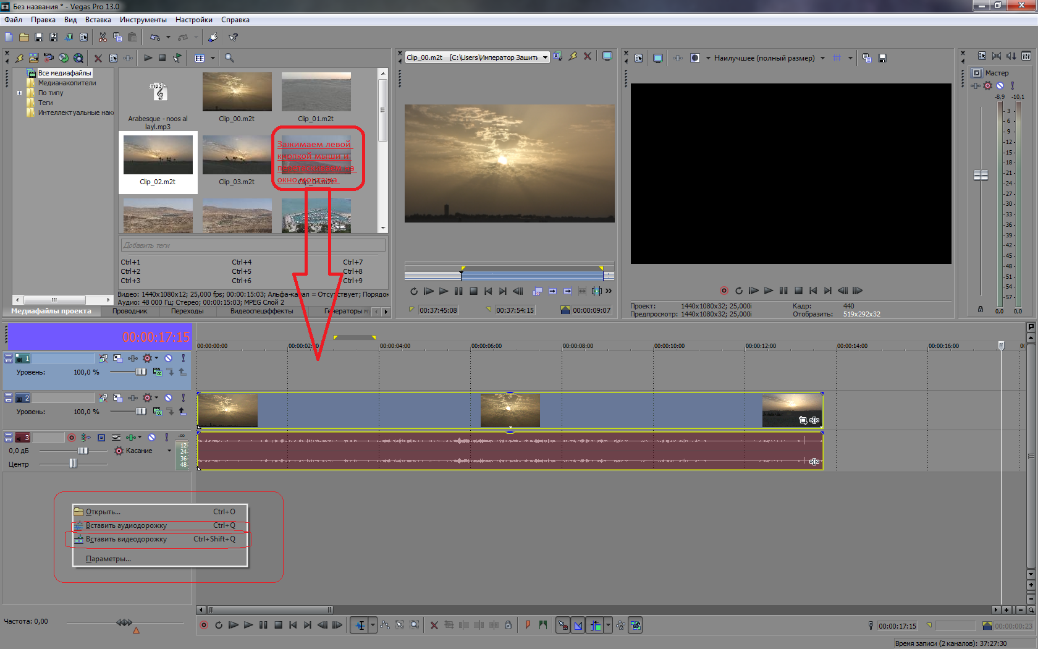Click the audio track 3 volume slider handle
1038x649 pixels.
point(83,451)
